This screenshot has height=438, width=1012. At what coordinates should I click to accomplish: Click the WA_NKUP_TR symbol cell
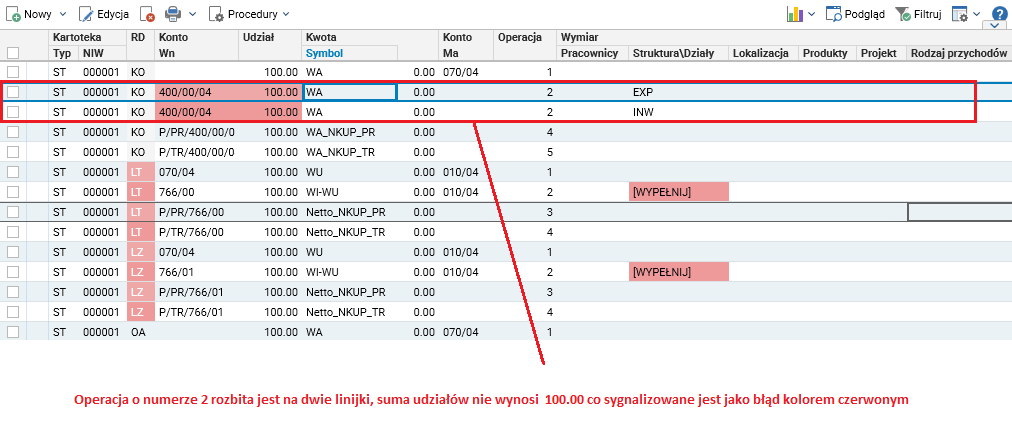(x=350, y=152)
